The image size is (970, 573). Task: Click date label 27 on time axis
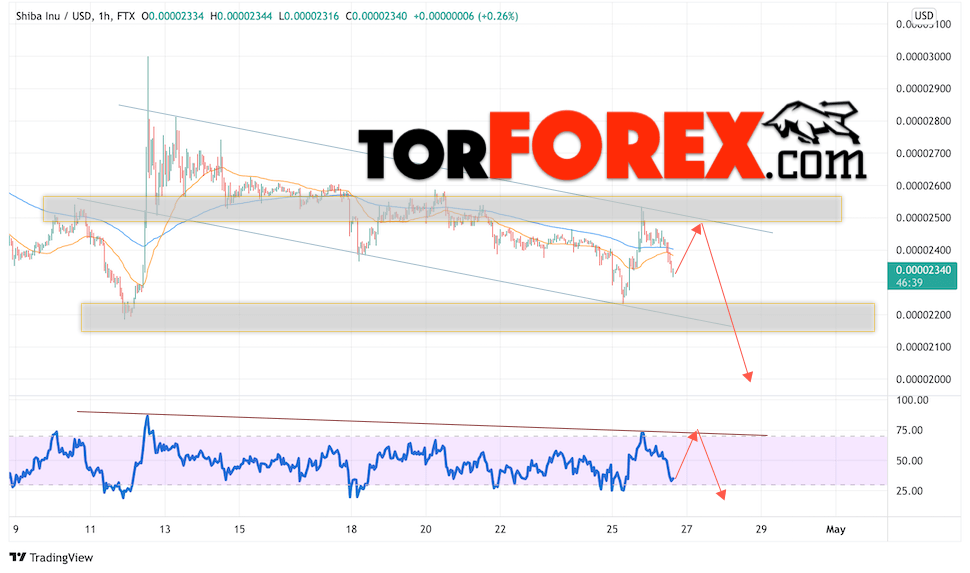686,529
